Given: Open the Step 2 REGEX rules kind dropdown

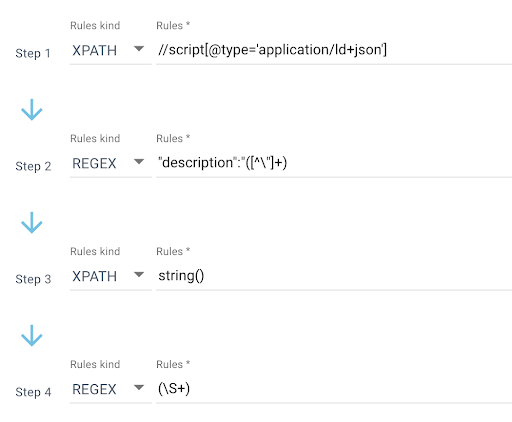Looking at the screenshot, I should 111,163.
